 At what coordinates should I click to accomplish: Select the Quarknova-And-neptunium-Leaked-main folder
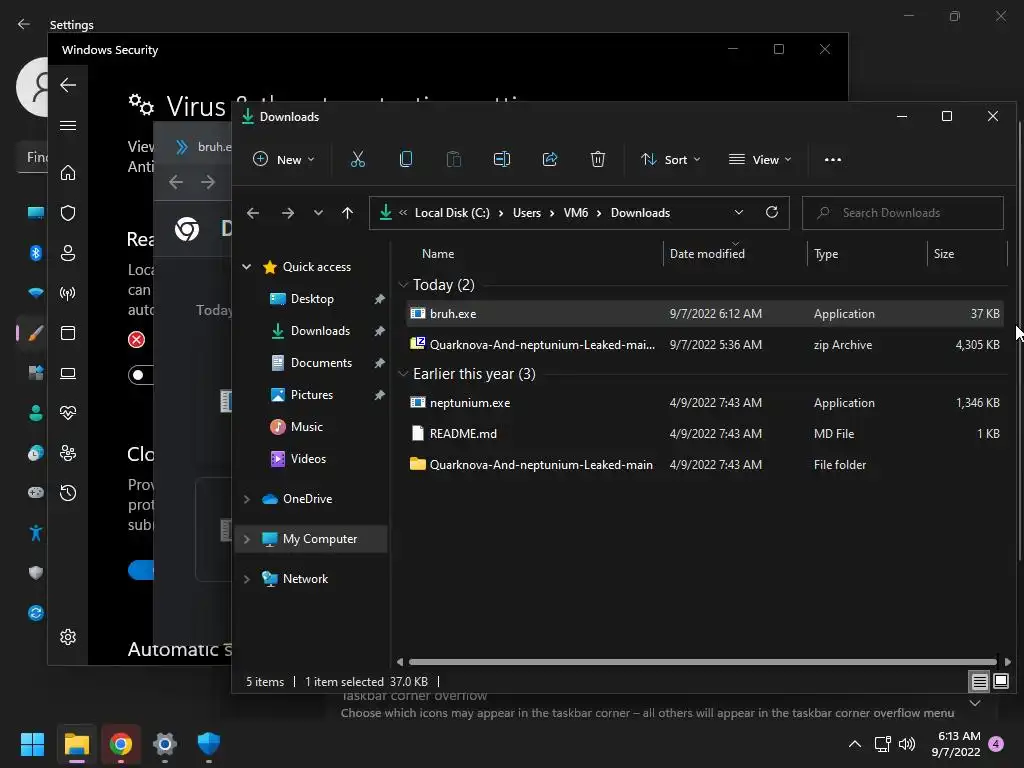[705, 464]
